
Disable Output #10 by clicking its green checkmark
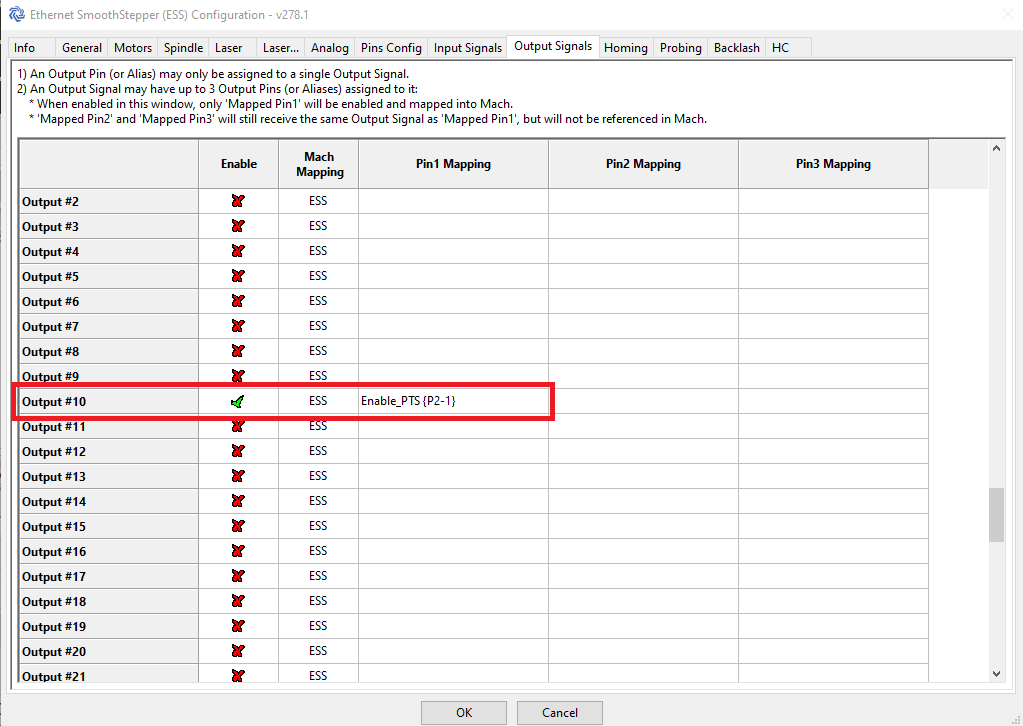[238, 400]
